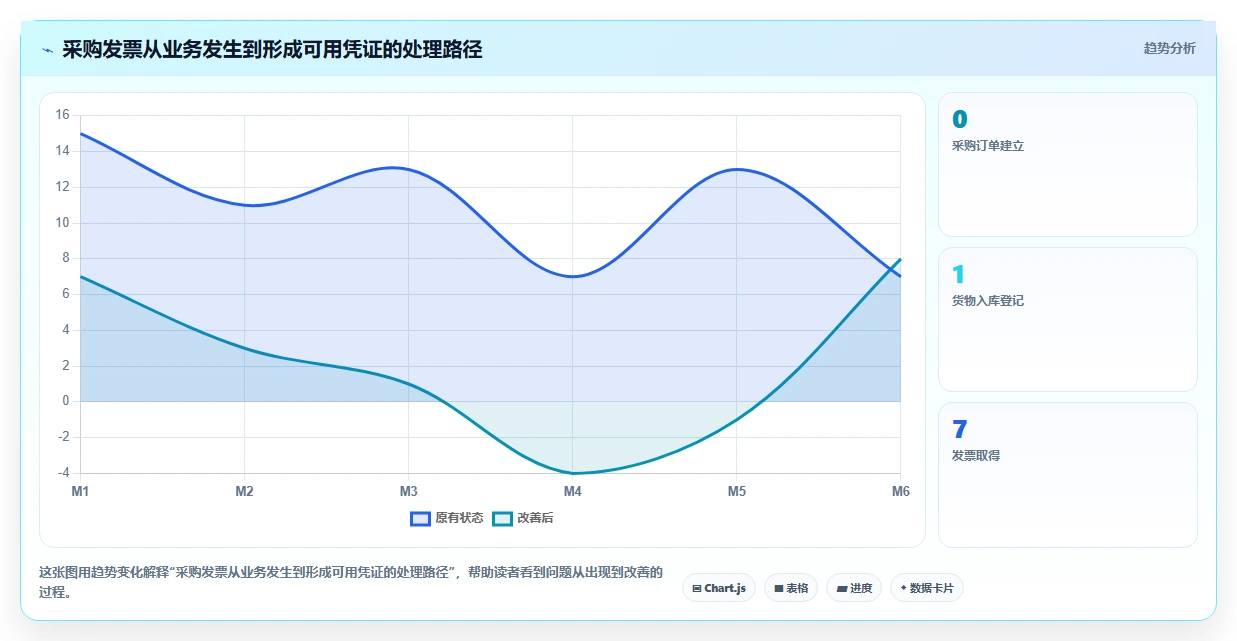Click the 16 y-axis label
Screen dimensions: 1237x641
tap(62, 115)
